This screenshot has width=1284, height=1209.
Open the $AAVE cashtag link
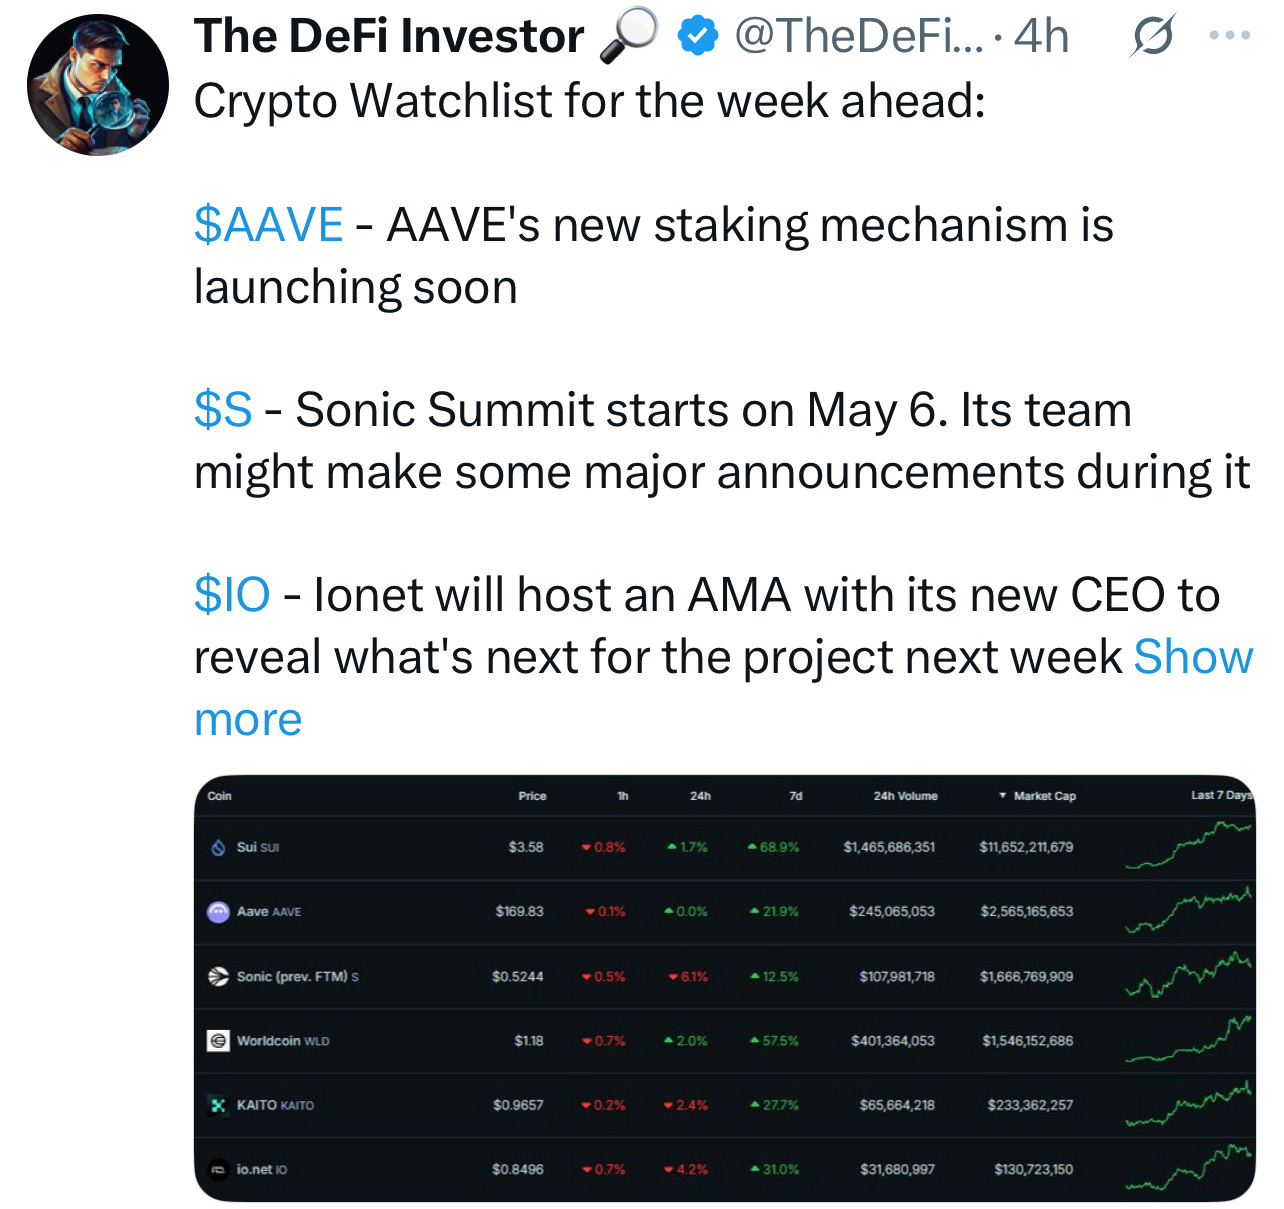pos(268,225)
